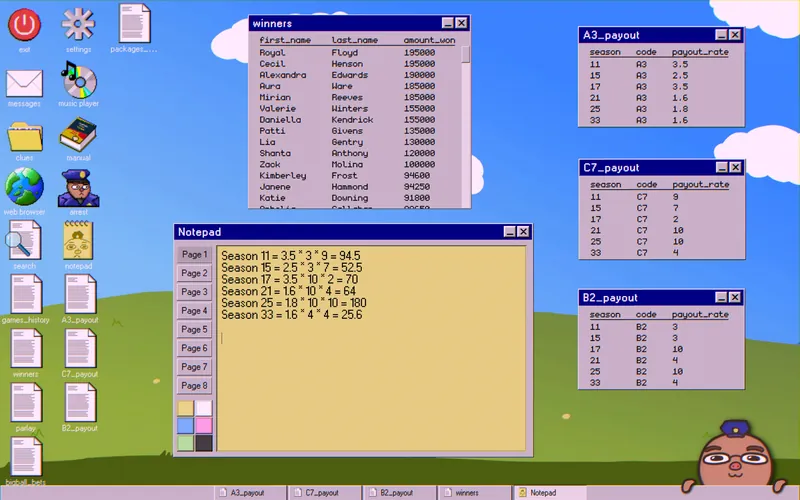Open the C7_payout desktop file icon
The width and height of the screenshot is (800, 500).
(80, 348)
